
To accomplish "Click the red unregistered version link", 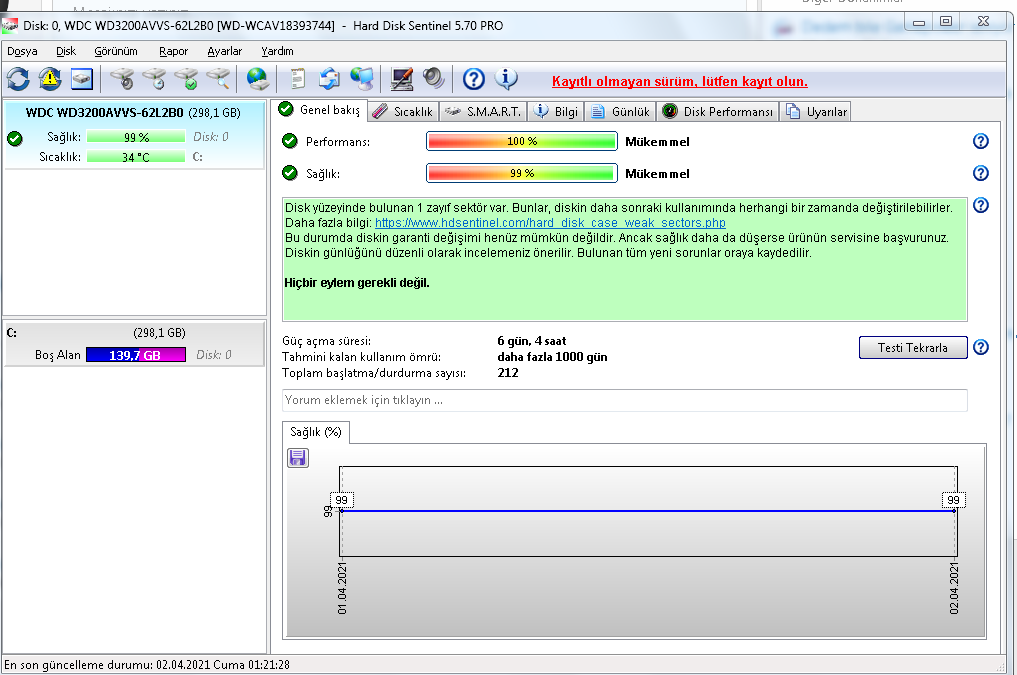I will tap(680, 82).
